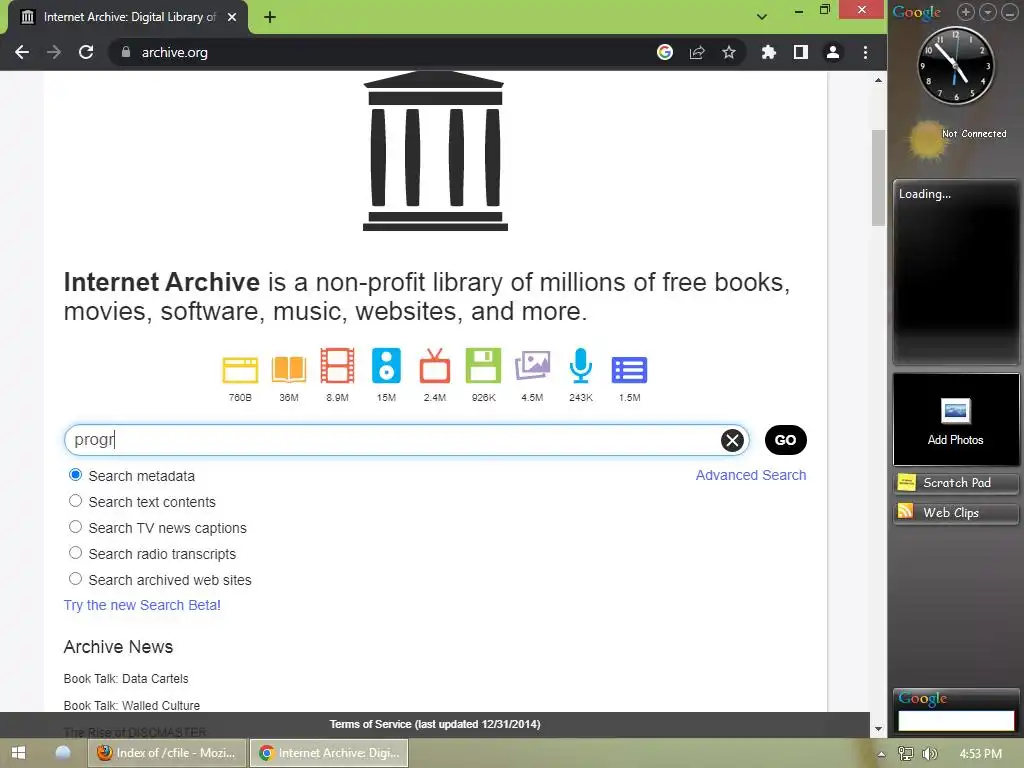The height and width of the screenshot is (768, 1024).
Task: Select Search metadata radio button
Action: tap(75, 475)
